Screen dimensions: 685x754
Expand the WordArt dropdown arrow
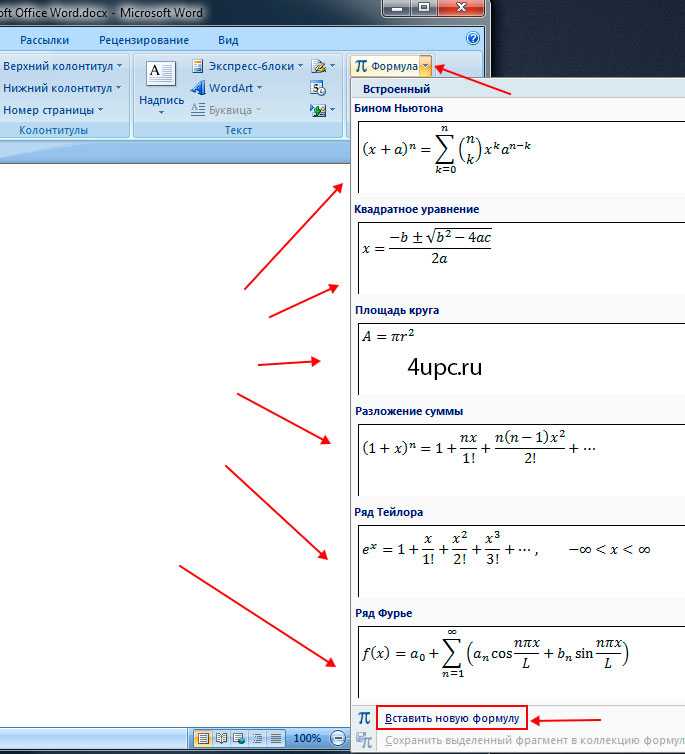coord(260,88)
